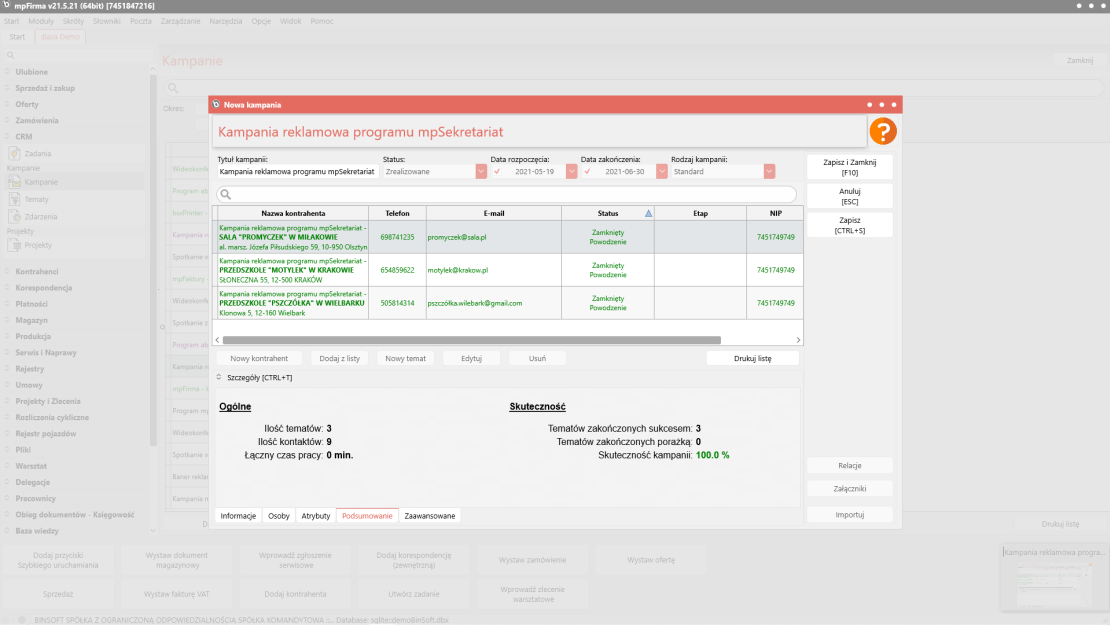Switch to the Baza Demo tab
Screen dimensions: 1110x625
click(60, 37)
